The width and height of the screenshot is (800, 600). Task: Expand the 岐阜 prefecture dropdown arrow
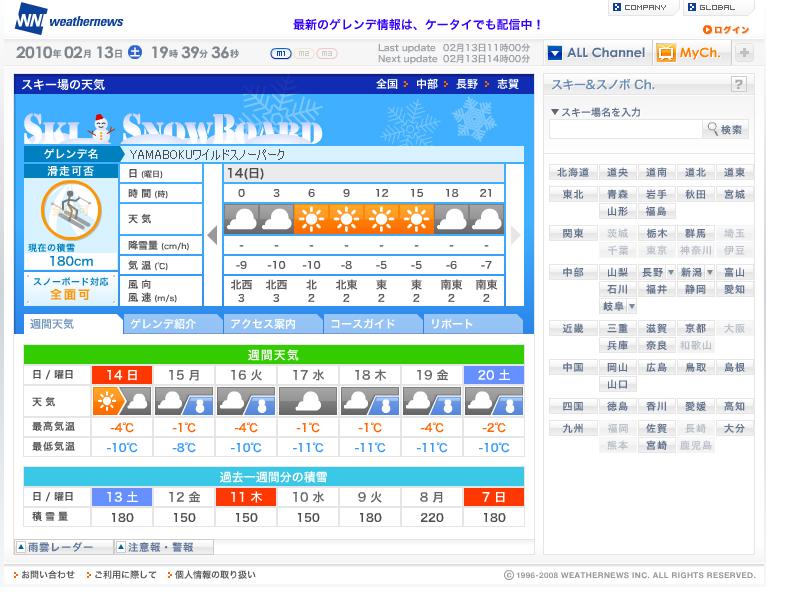click(x=632, y=306)
